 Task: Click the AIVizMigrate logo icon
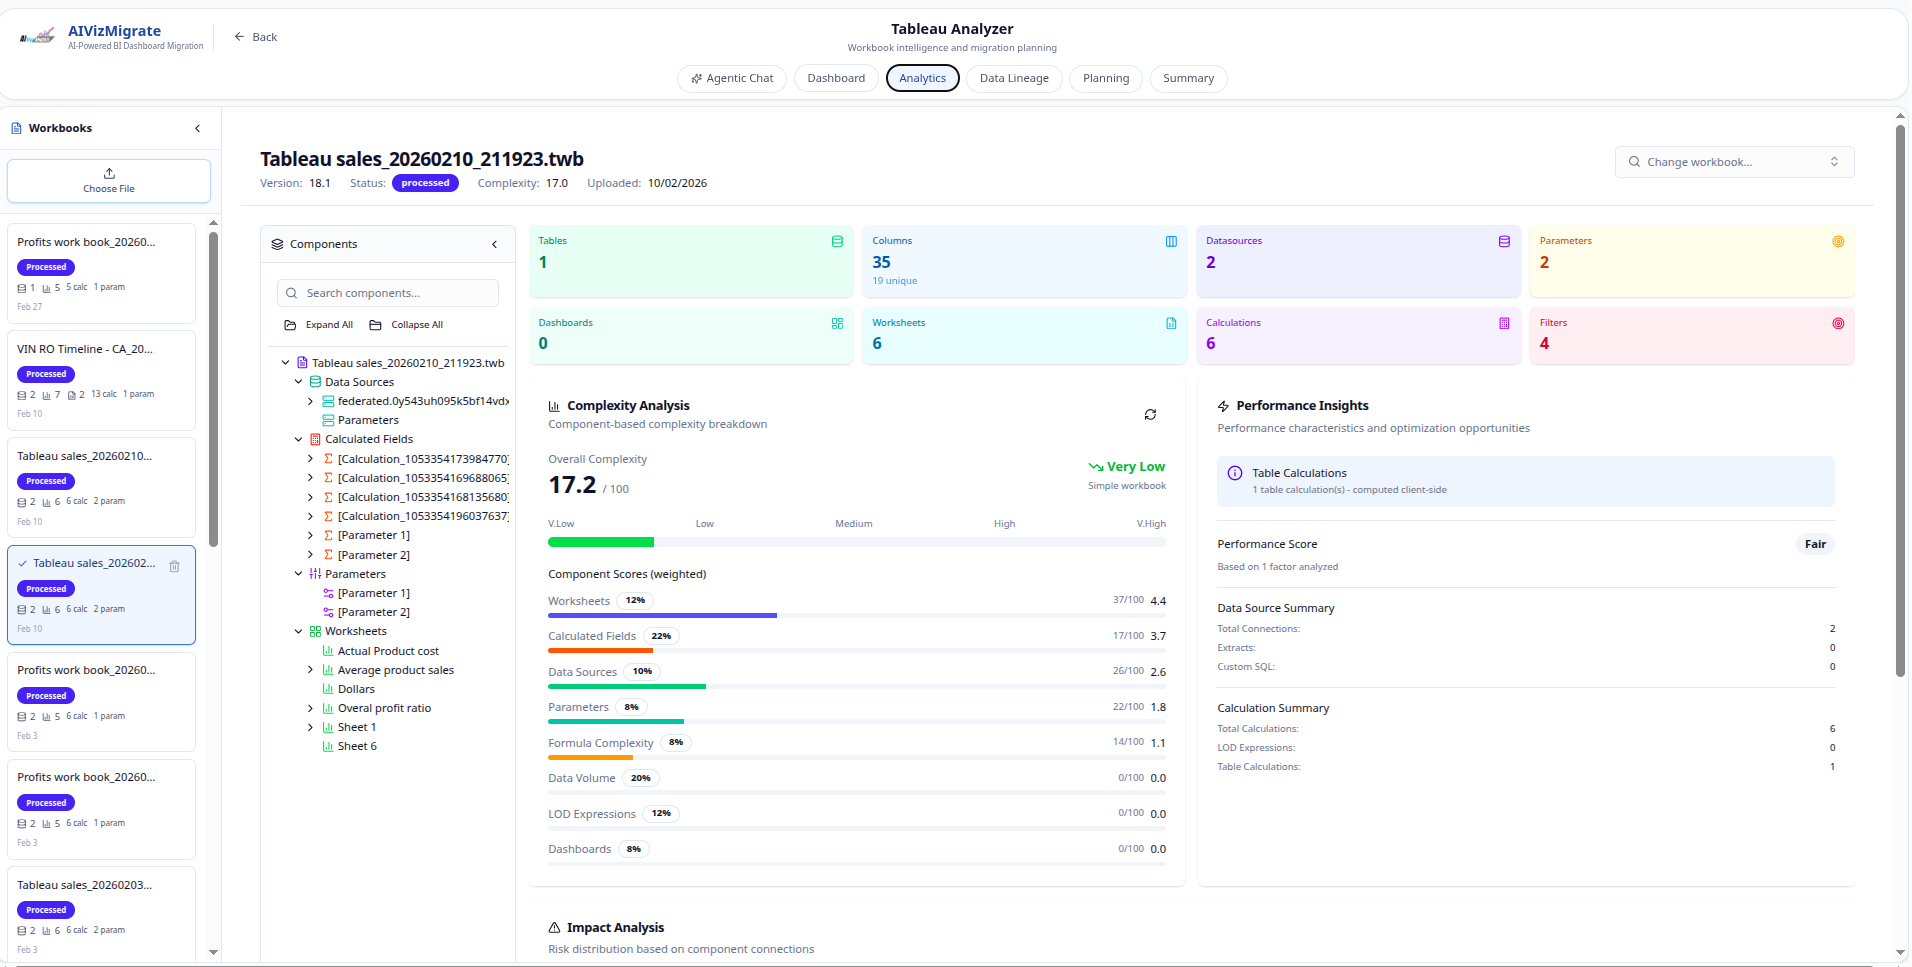click(37, 37)
